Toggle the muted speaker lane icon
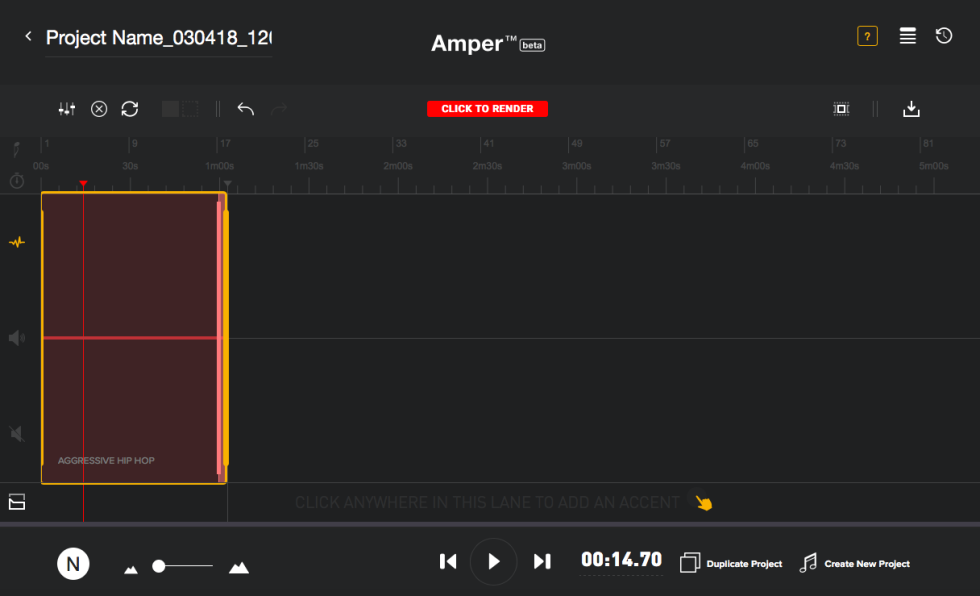Image resolution: width=980 pixels, height=596 pixels. coord(16,433)
